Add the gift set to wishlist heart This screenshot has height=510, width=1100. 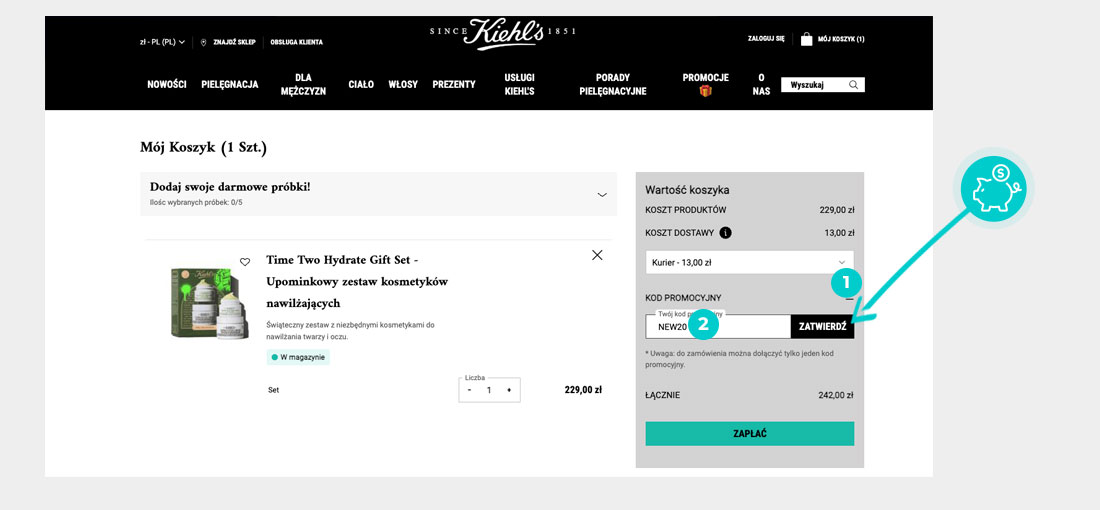pyautogui.click(x=245, y=262)
